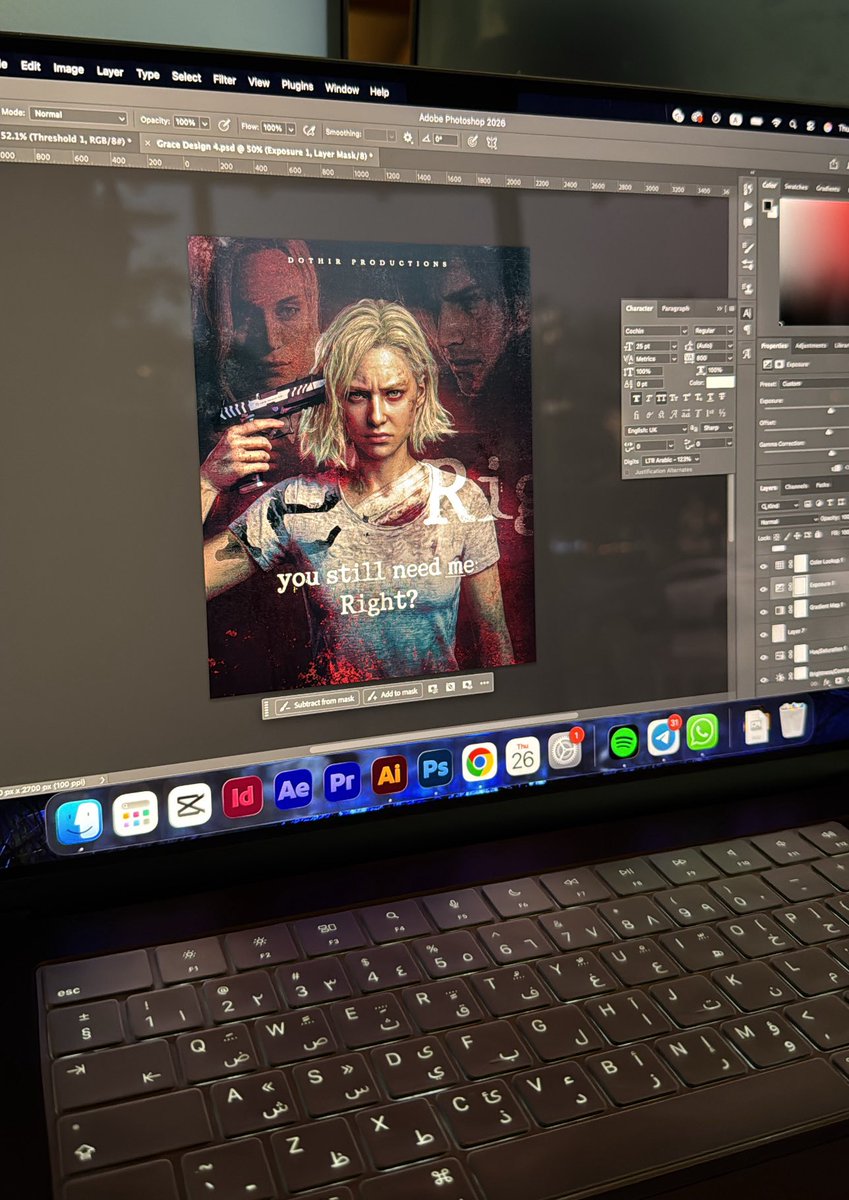Screen dimensions: 849x1200
Task: Switch to the Adjustments tab
Action: (x=811, y=346)
